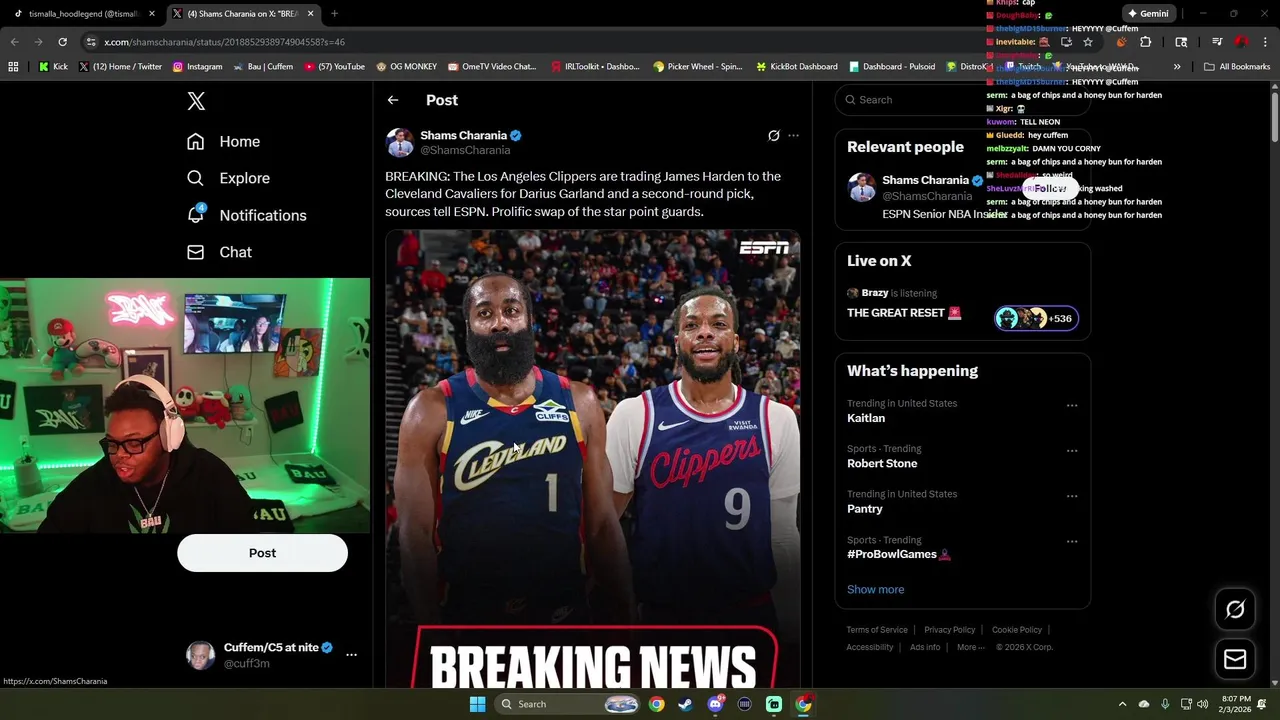Open the Gemini button in Chrome
Screen dimensions: 1280x720
coord(1147,14)
